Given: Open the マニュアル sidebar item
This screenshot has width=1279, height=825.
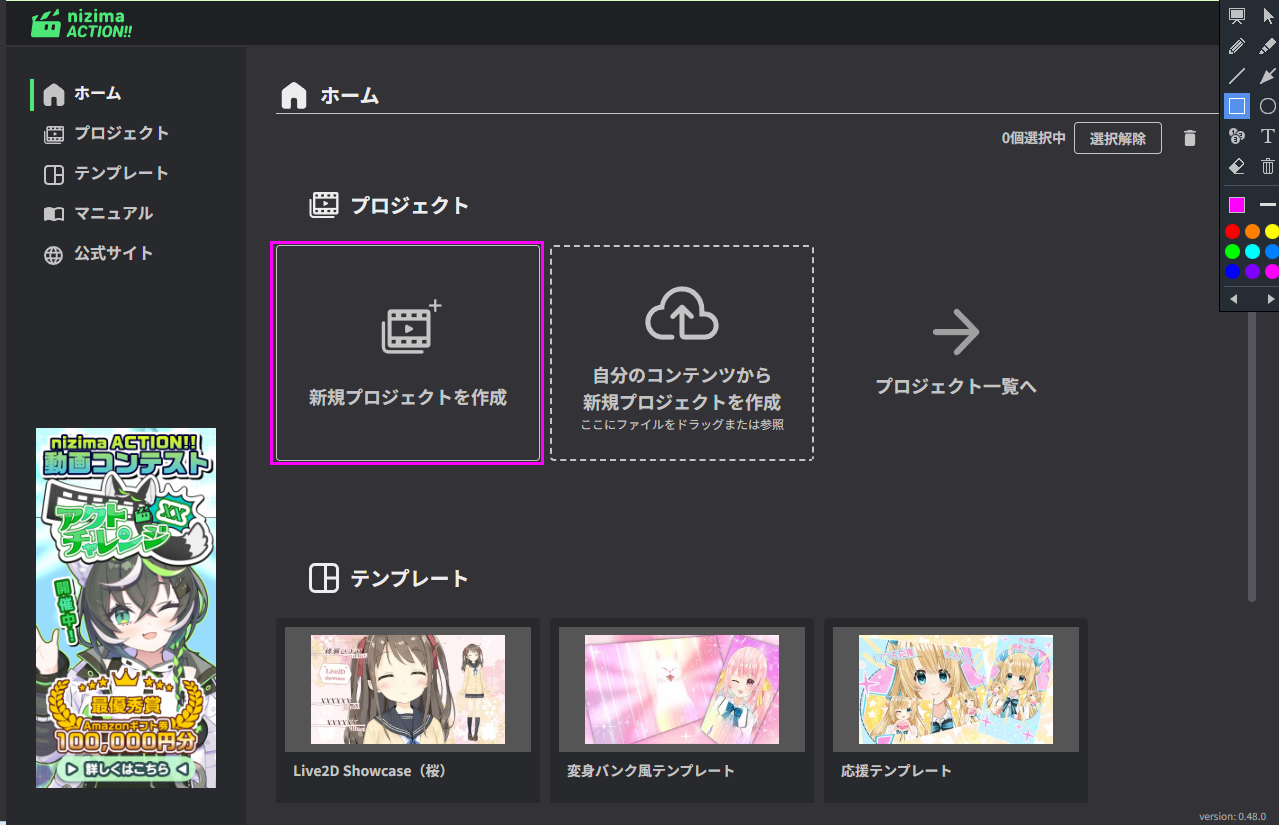Looking at the screenshot, I should (x=112, y=213).
